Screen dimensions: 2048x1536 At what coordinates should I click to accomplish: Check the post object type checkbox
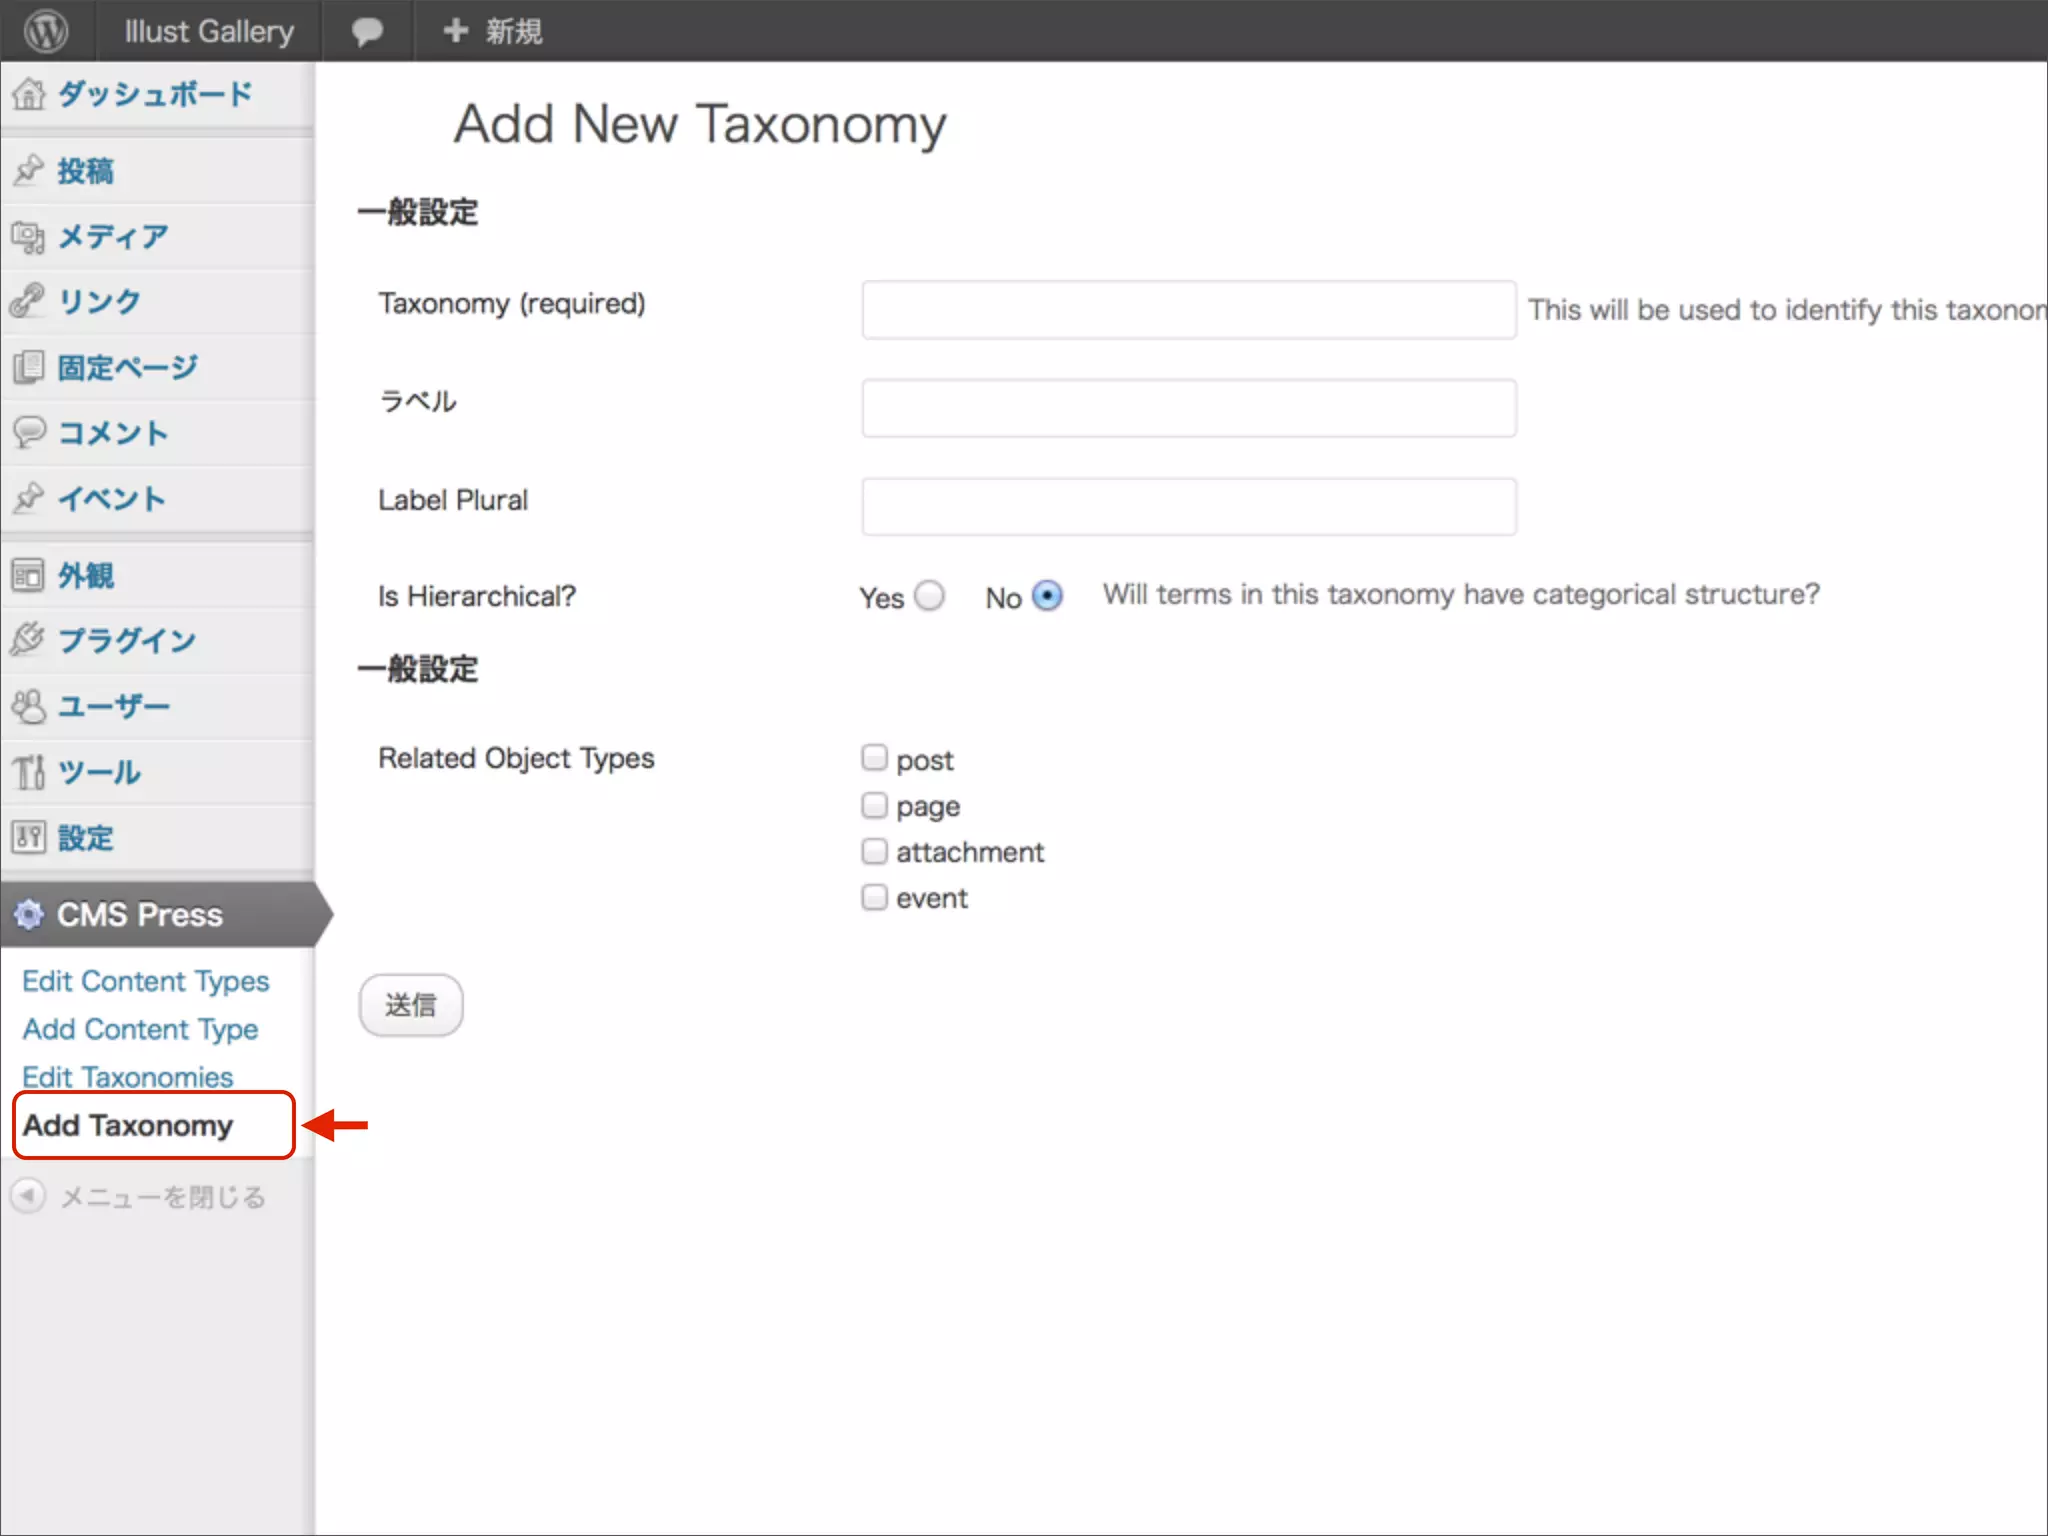click(x=874, y=758)
